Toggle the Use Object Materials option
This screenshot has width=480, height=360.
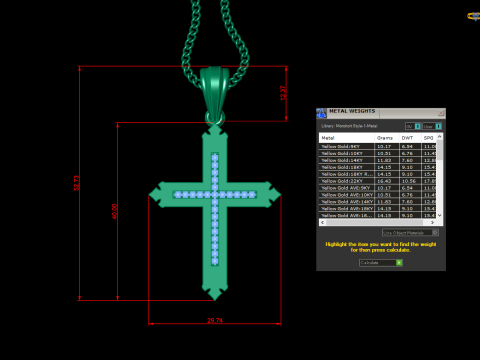point(410,233)
